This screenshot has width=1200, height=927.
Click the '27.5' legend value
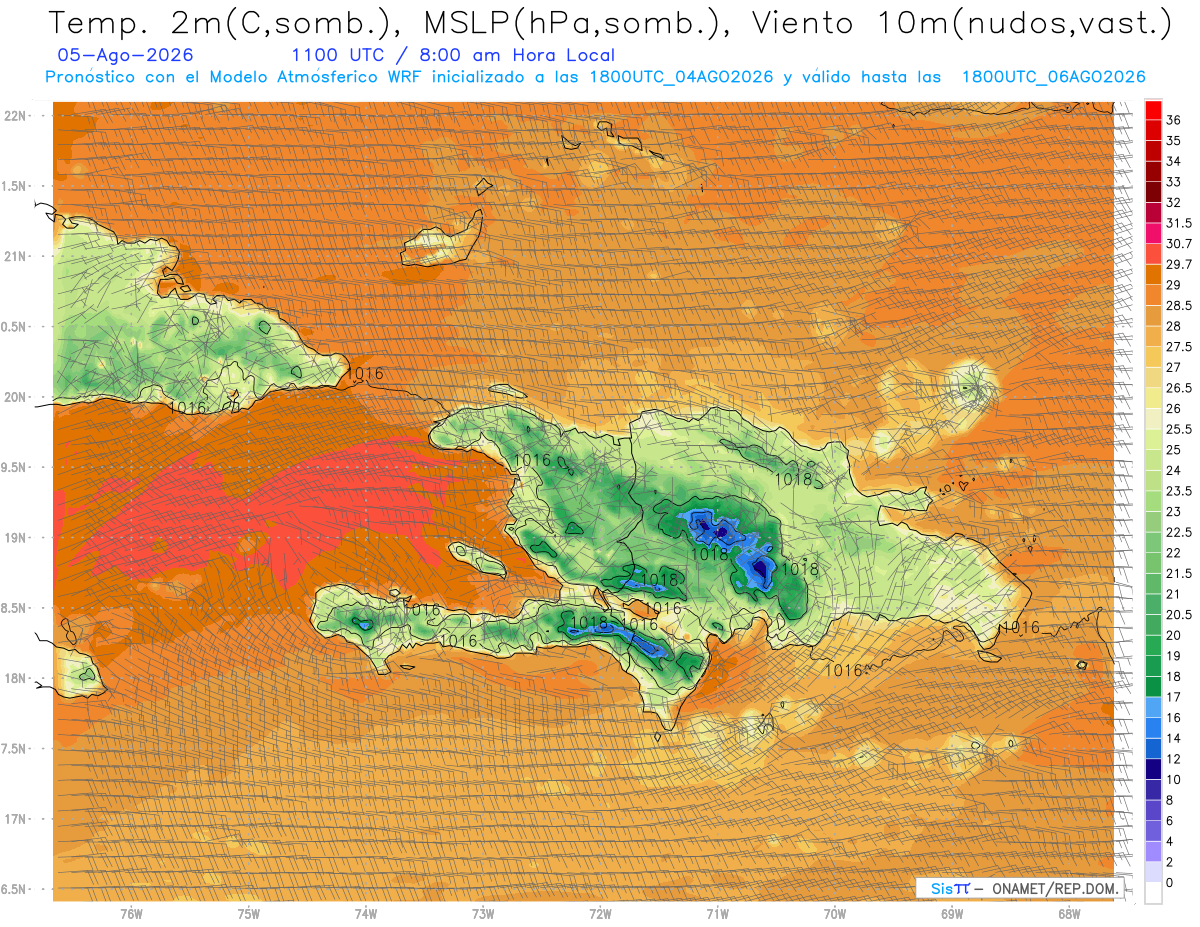pyautogui.click(x=1179, y=346)
